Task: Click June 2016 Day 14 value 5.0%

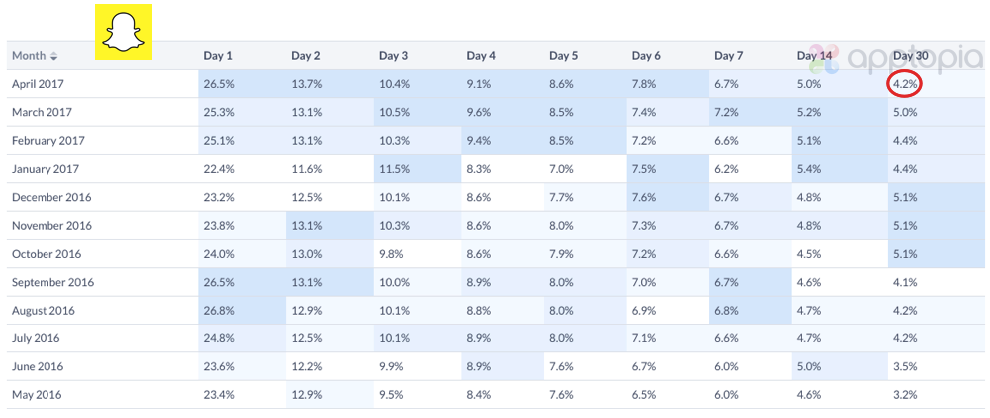Action: [x=810, y=366]
